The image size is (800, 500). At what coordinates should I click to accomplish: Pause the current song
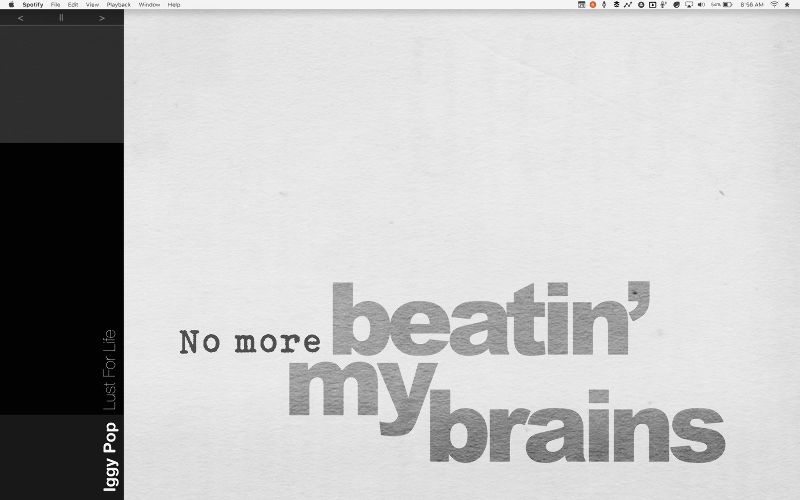61,18
